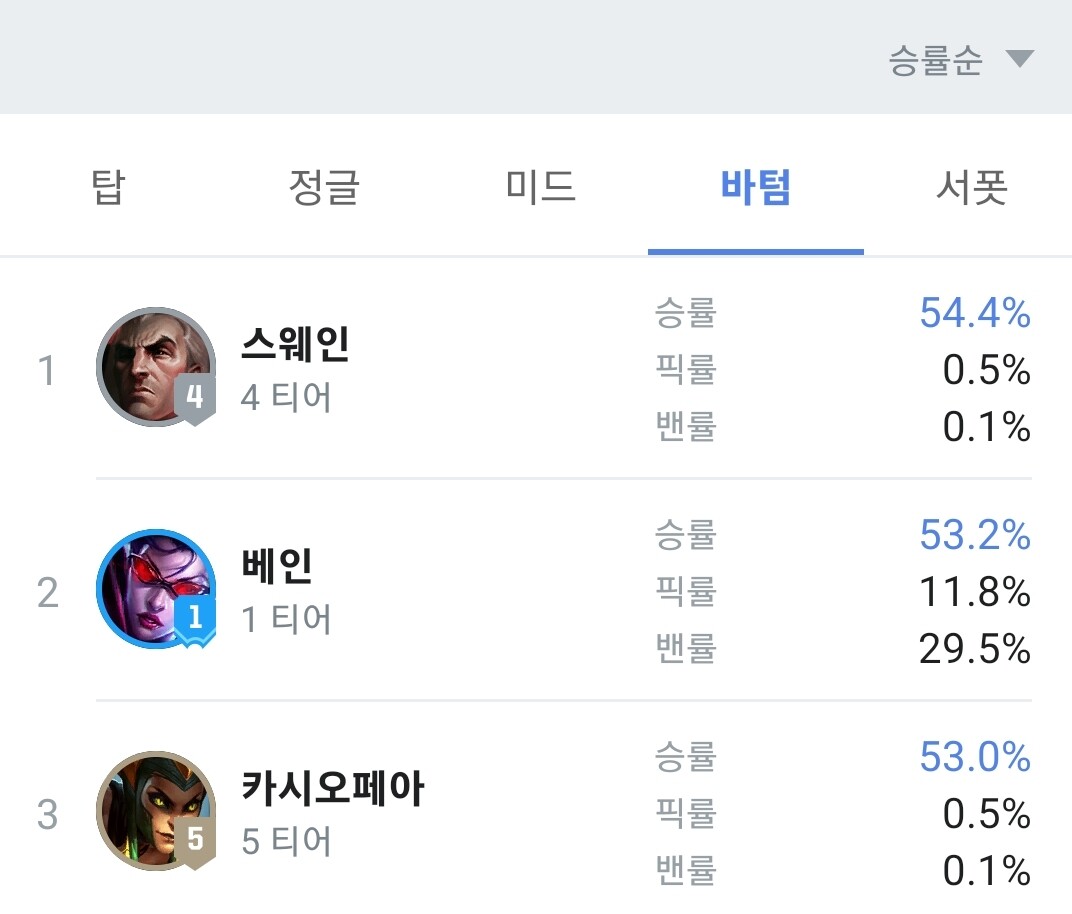Click the 4 티어 label under 스웨인
Screen dimensions: 1072x914
coord(286,397)
